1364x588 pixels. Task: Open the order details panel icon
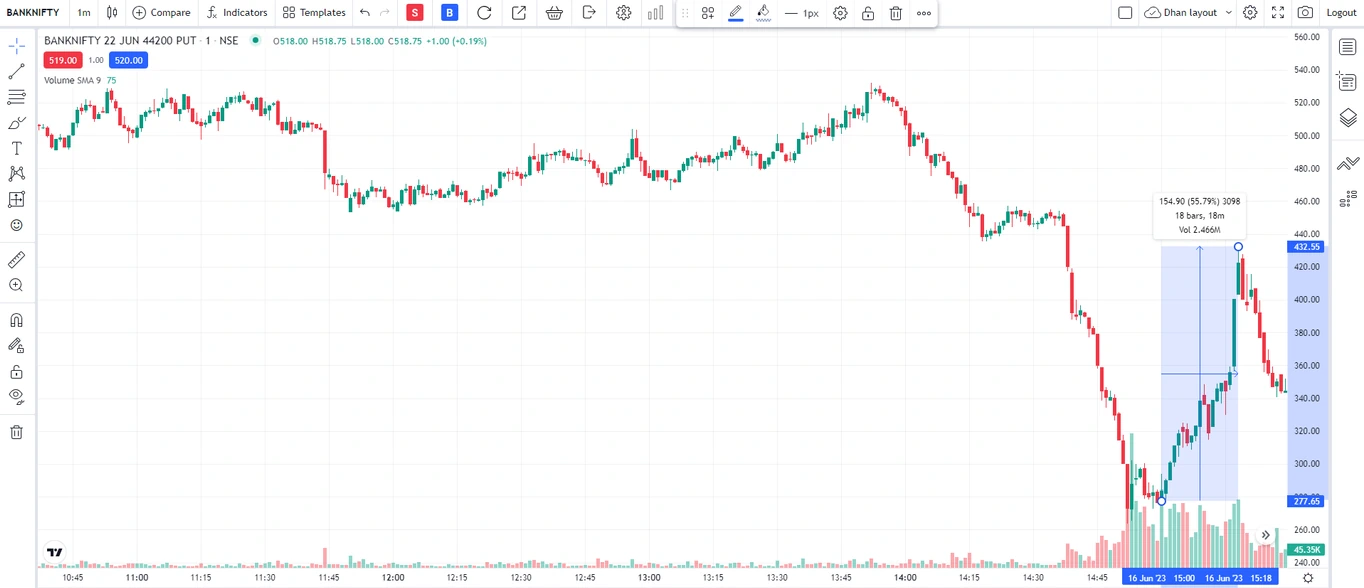pos(1347,82)
